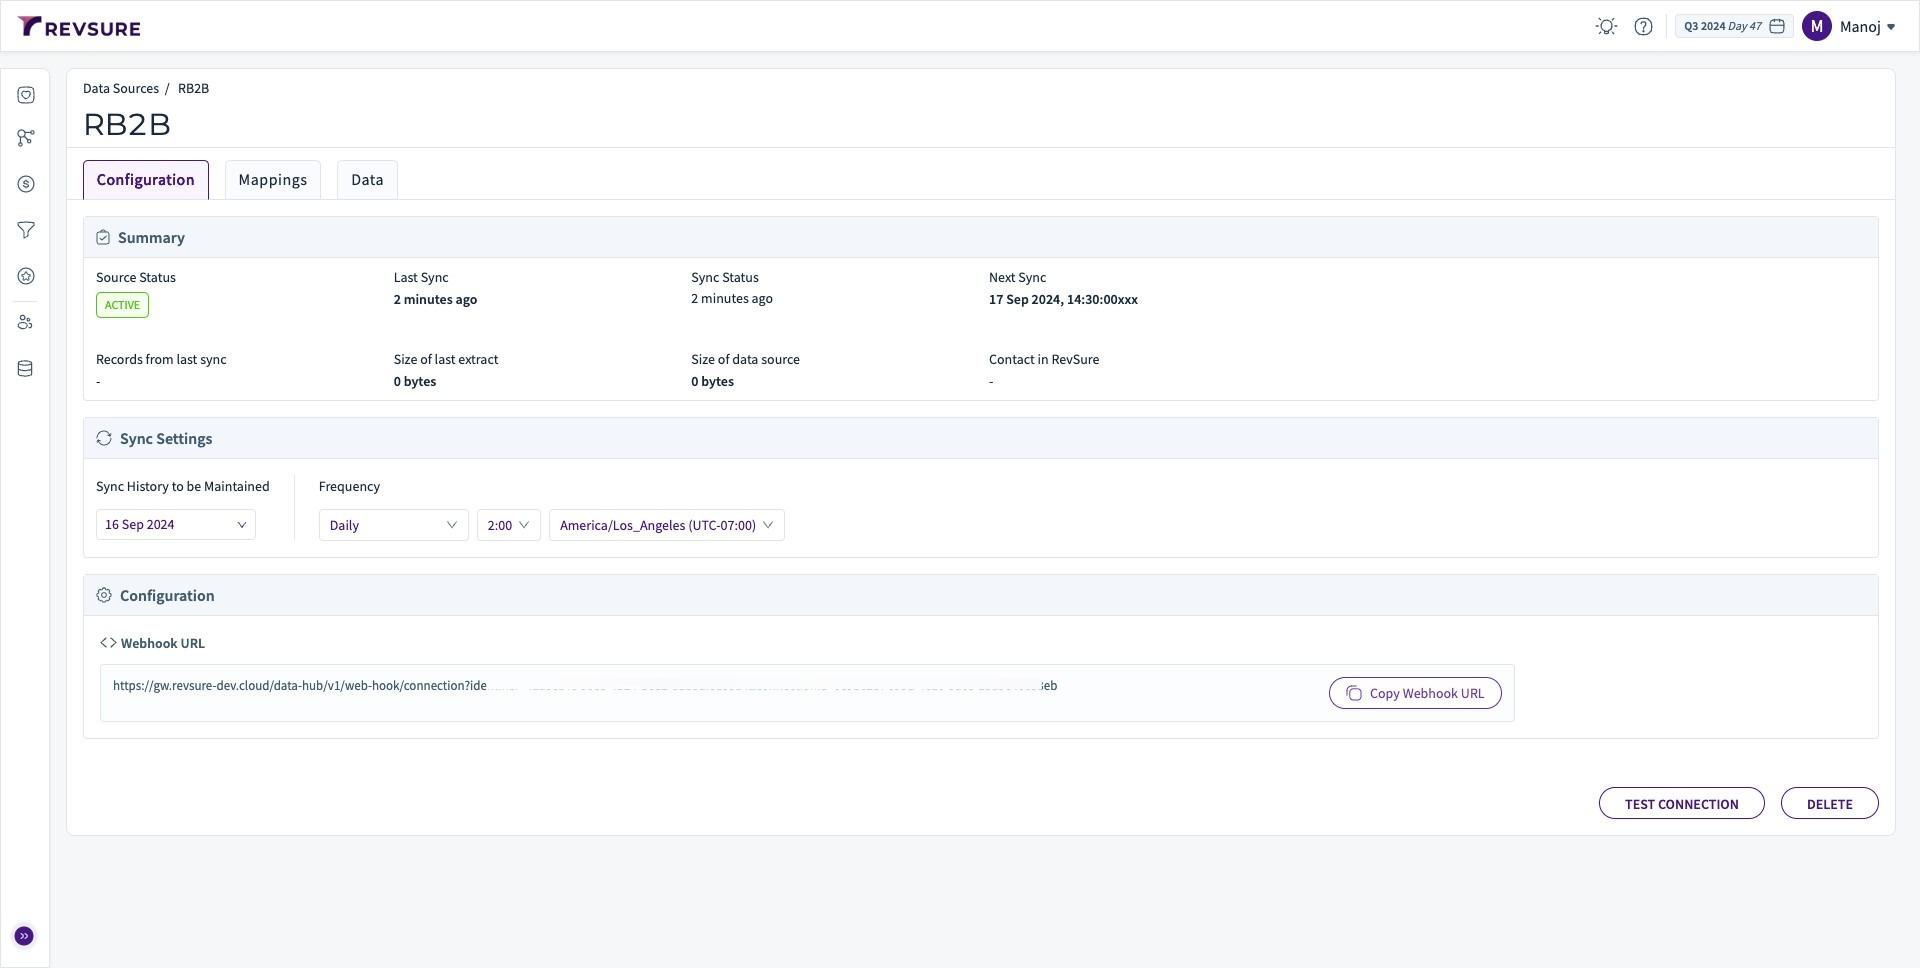This screenshot has width=1920, height=968.
Task: Click the 'Sync History to be Maintained' label
Action: (x=183, y=487)
